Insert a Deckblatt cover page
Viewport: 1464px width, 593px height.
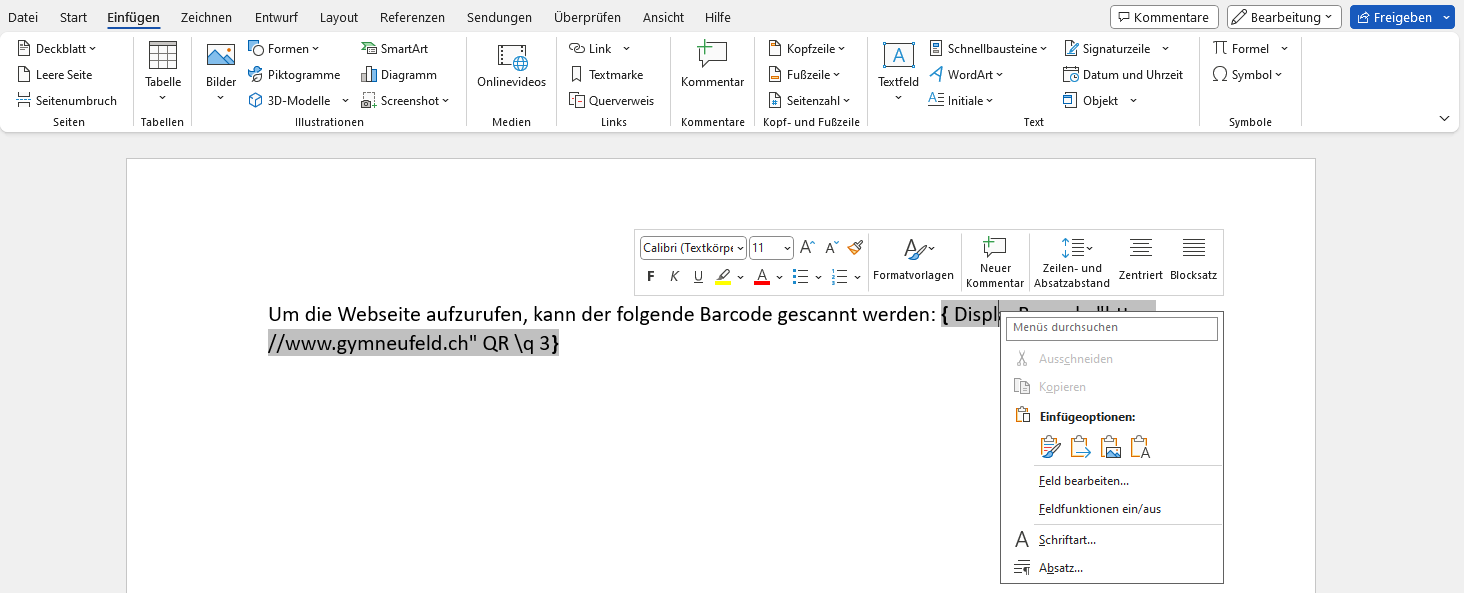tap(57, 48)
